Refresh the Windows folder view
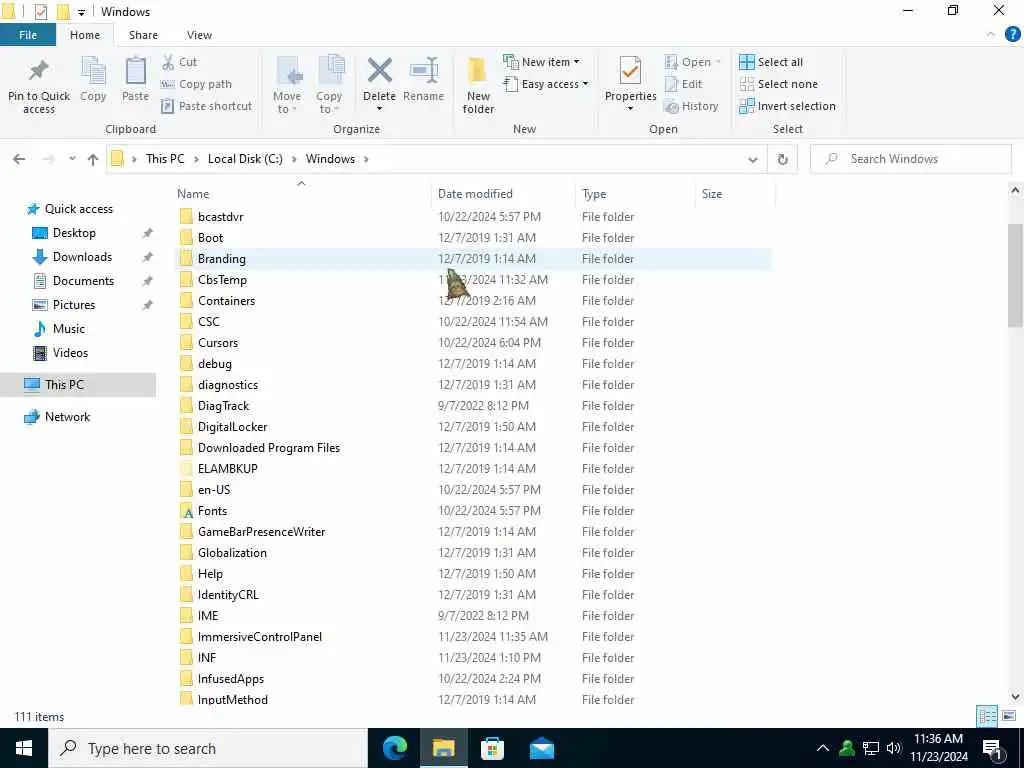Screen dimensions: 1024x768 pos(782,159)
